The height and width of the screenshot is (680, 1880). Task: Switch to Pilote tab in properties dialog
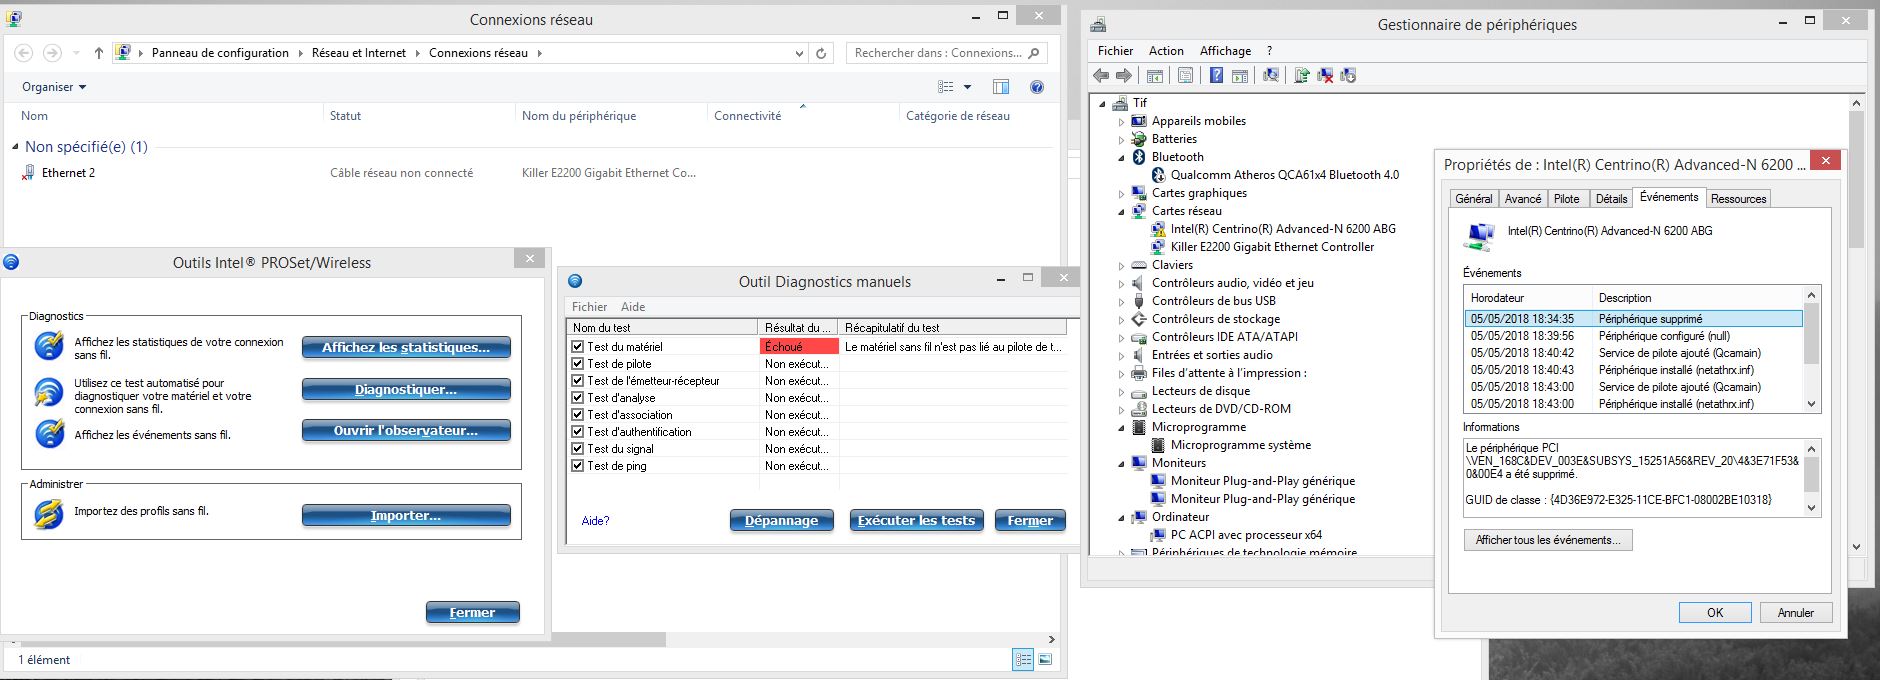coord(1567,199)
